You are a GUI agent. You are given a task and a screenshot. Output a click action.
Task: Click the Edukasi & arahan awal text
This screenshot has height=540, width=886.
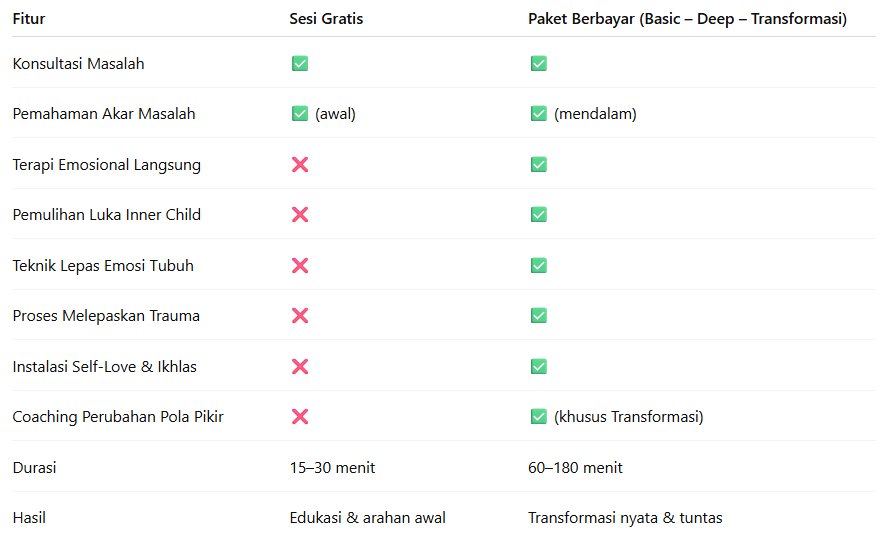click(367, 518)
